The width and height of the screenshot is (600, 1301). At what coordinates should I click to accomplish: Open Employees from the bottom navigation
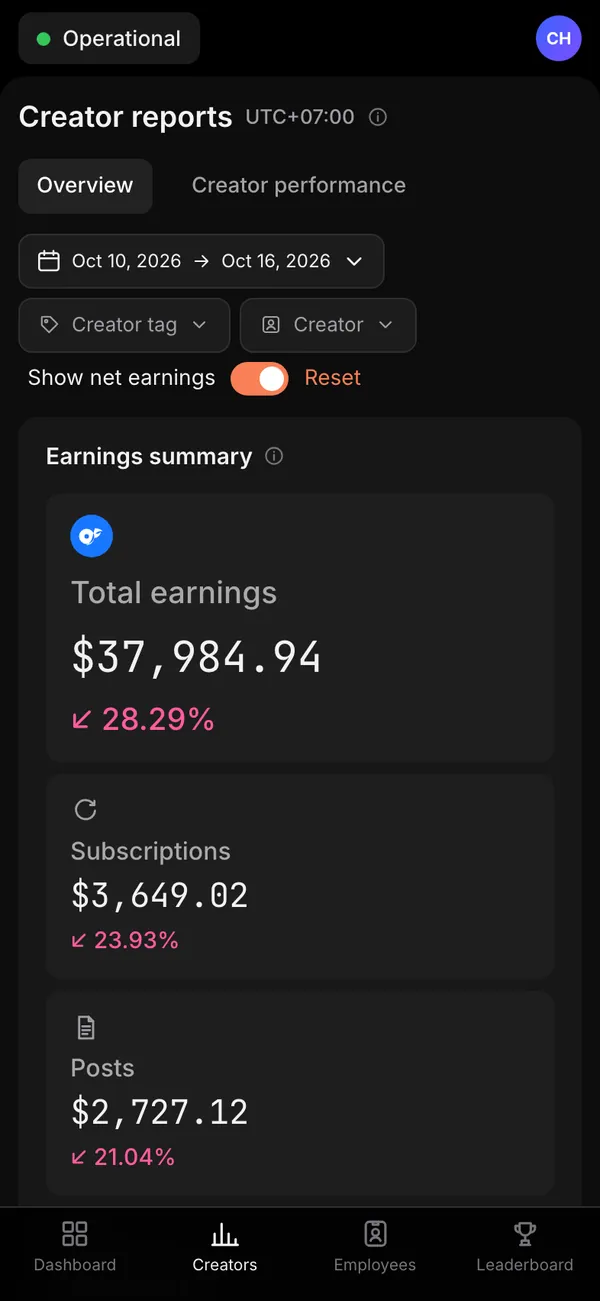click(x=375, y=1245)
